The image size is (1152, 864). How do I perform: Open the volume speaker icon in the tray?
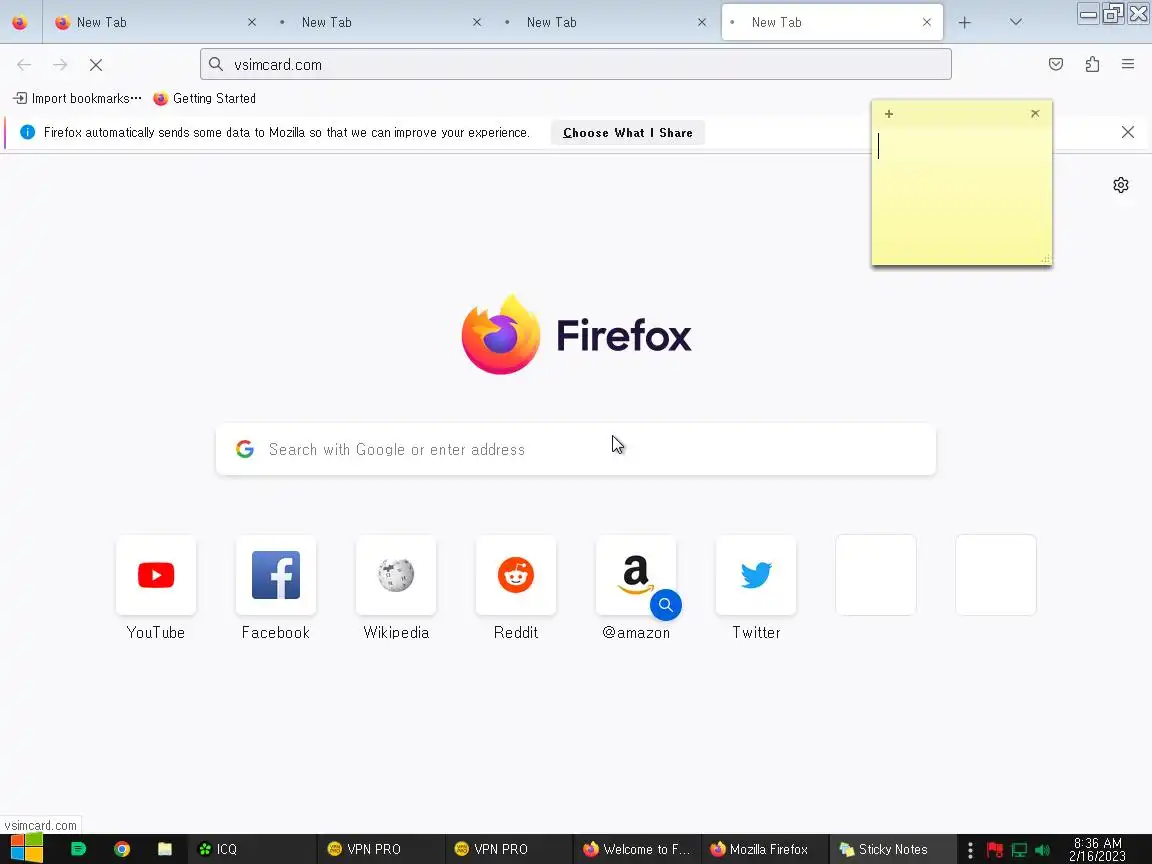[x=1042, y=850]
